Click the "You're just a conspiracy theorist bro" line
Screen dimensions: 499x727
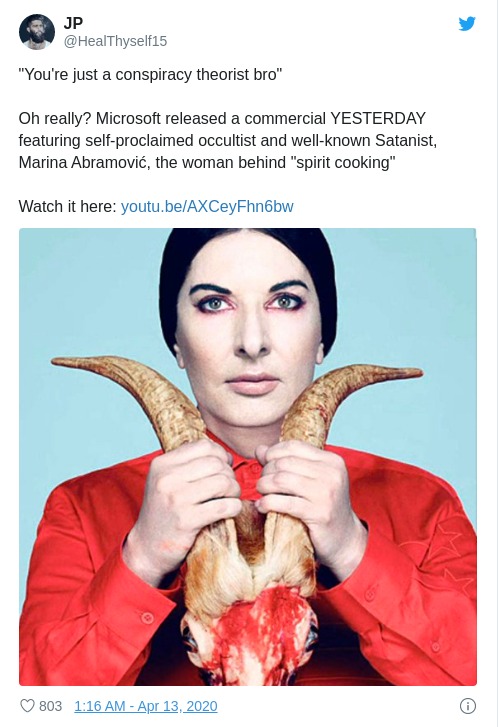coord(150,75)
